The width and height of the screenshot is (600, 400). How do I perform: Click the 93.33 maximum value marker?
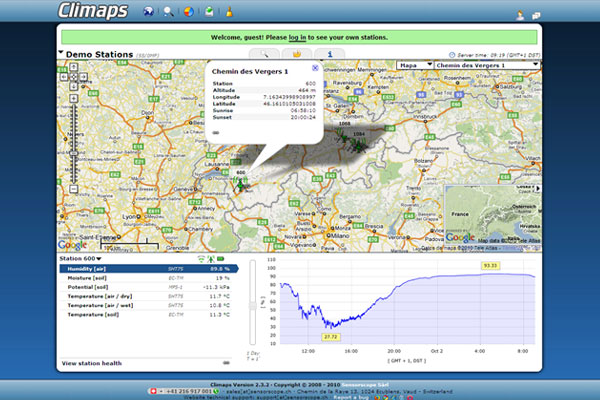click(490, 265)
